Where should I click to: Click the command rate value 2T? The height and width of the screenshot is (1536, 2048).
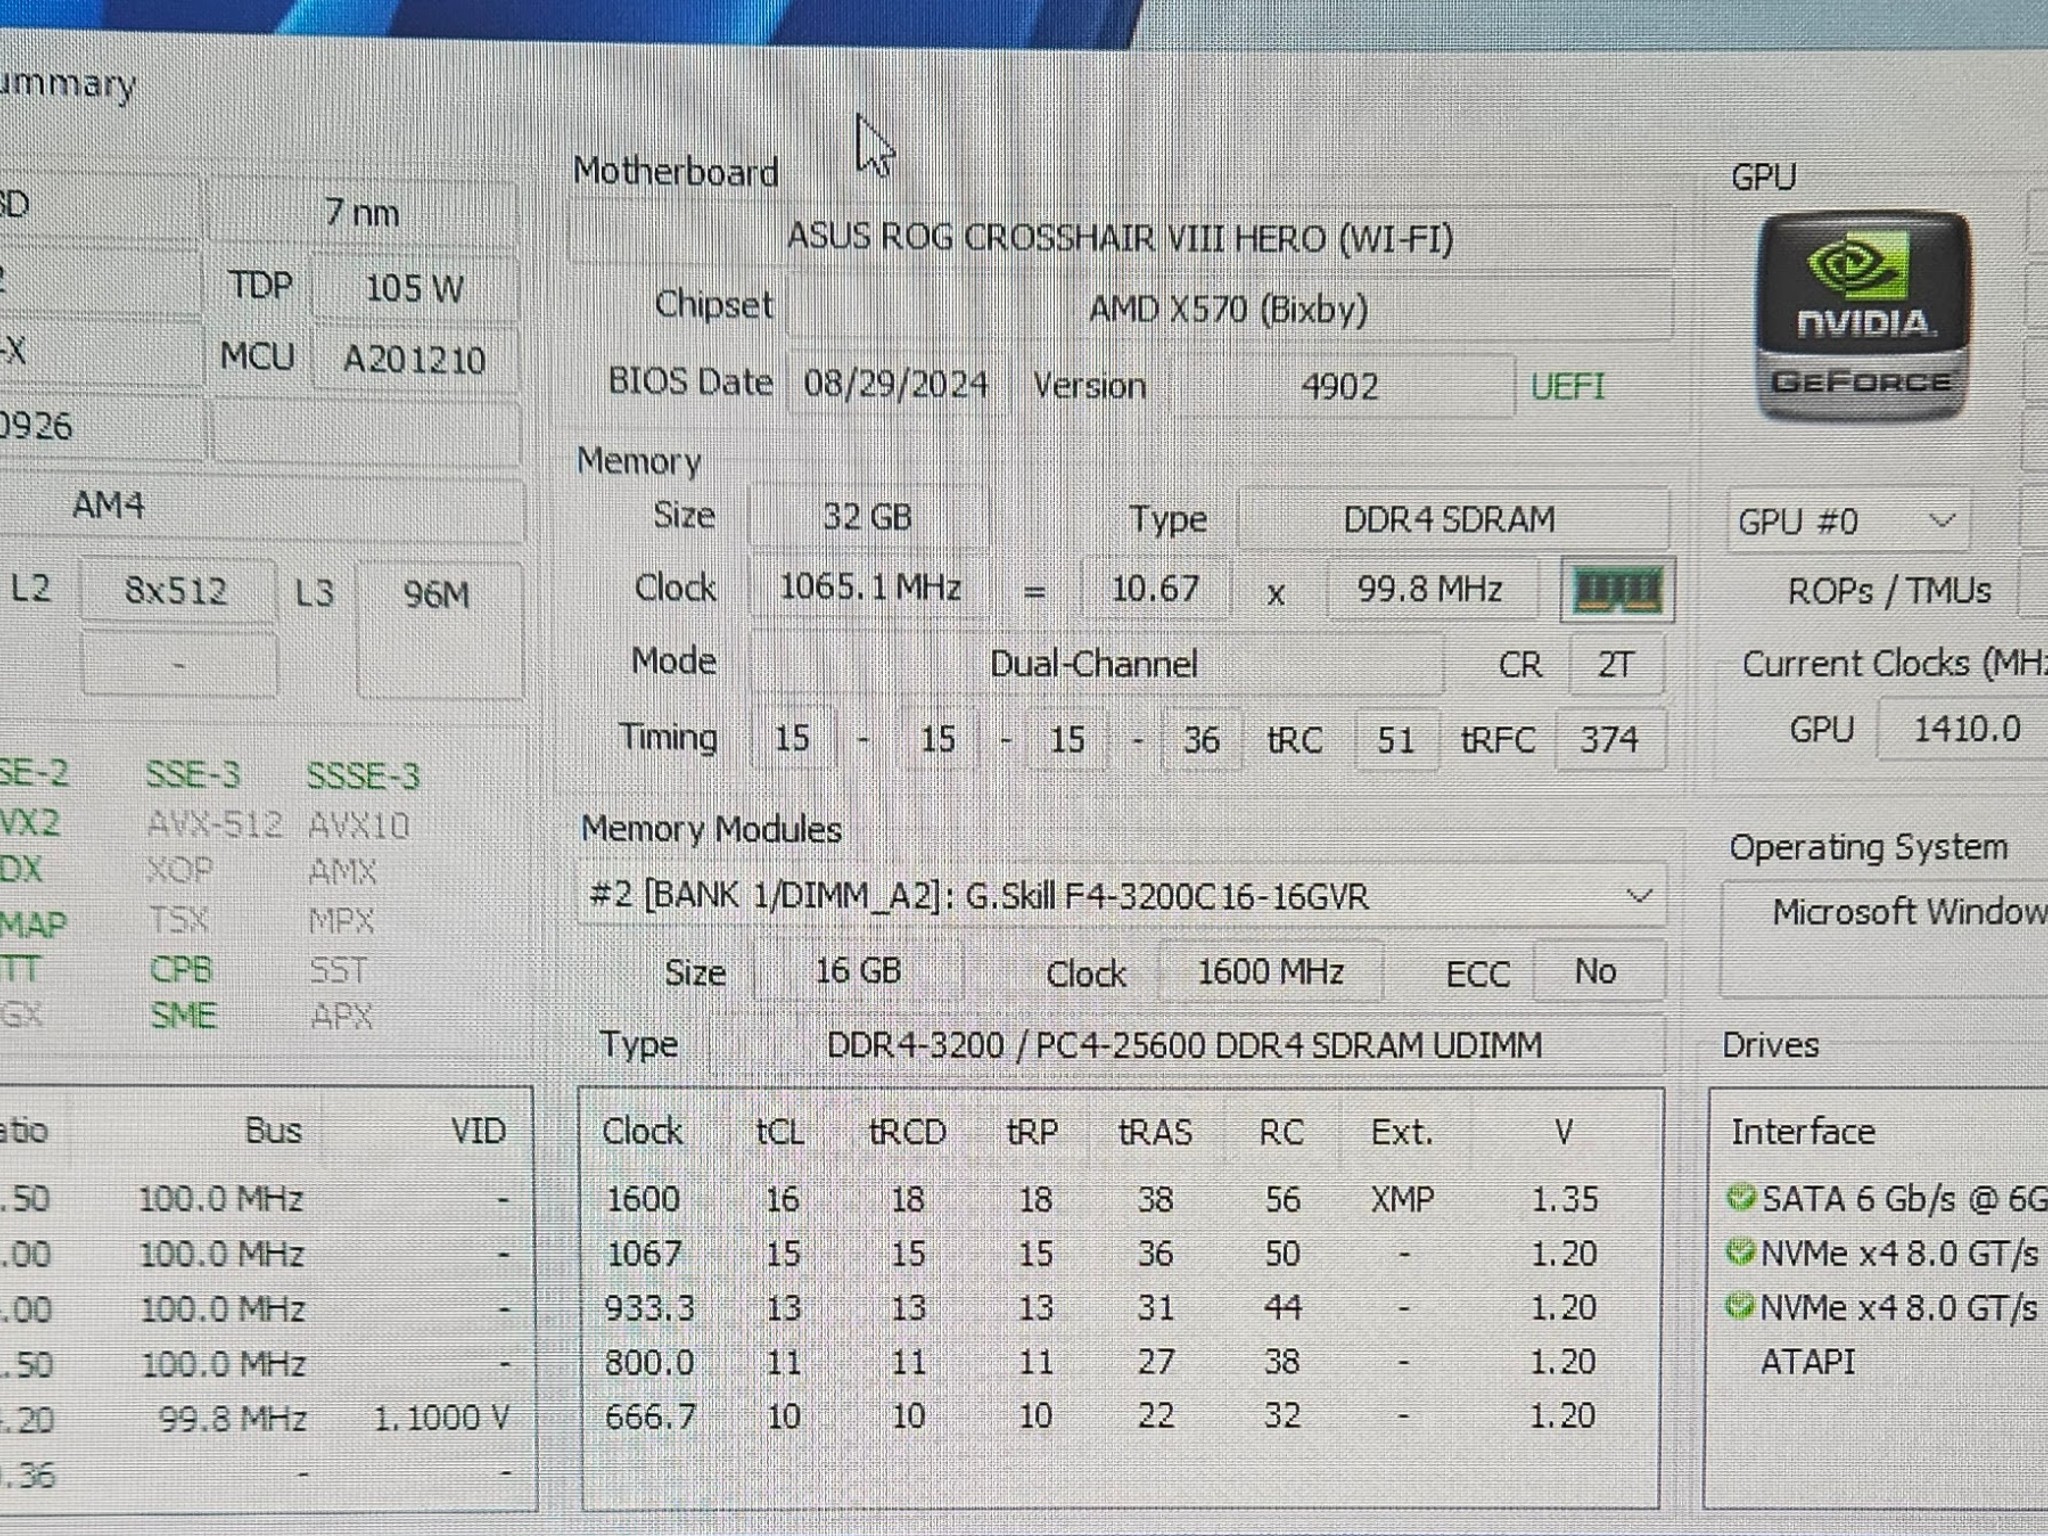click(x=1616, y=665)
